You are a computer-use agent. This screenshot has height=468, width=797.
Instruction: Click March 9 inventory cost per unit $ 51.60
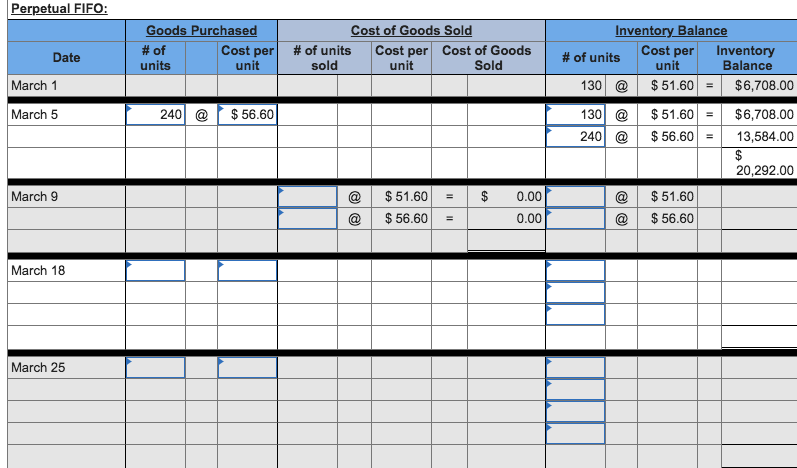point(672,197)
